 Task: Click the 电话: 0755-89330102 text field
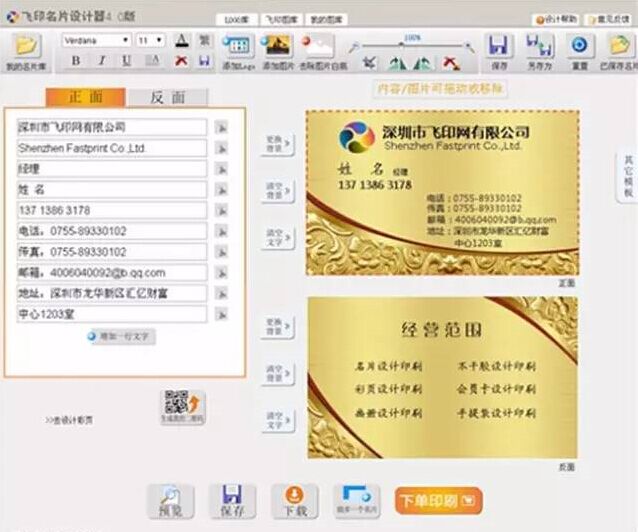coord(112,231)
